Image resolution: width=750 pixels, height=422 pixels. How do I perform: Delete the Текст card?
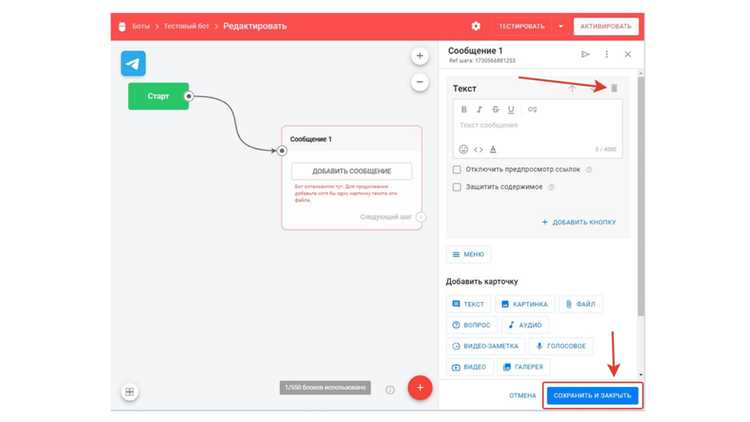(614, 88)
